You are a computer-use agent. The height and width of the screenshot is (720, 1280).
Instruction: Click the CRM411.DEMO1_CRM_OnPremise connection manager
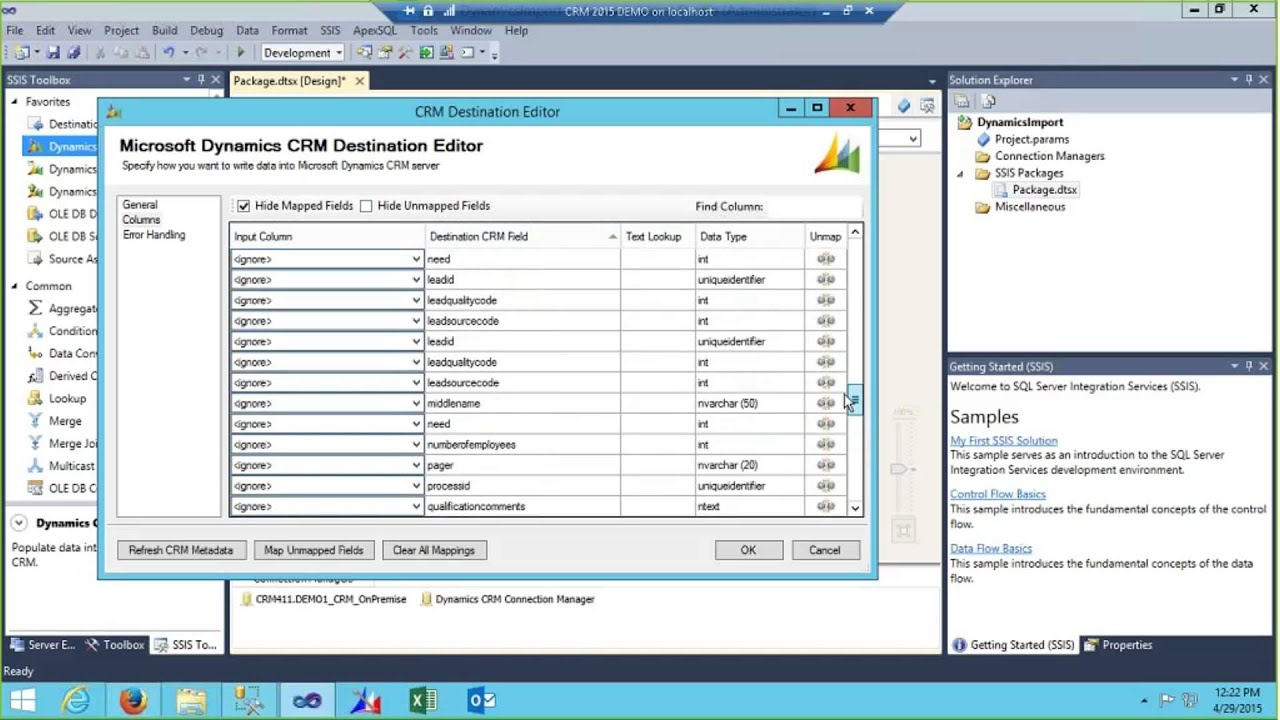(x=323, y=599)
